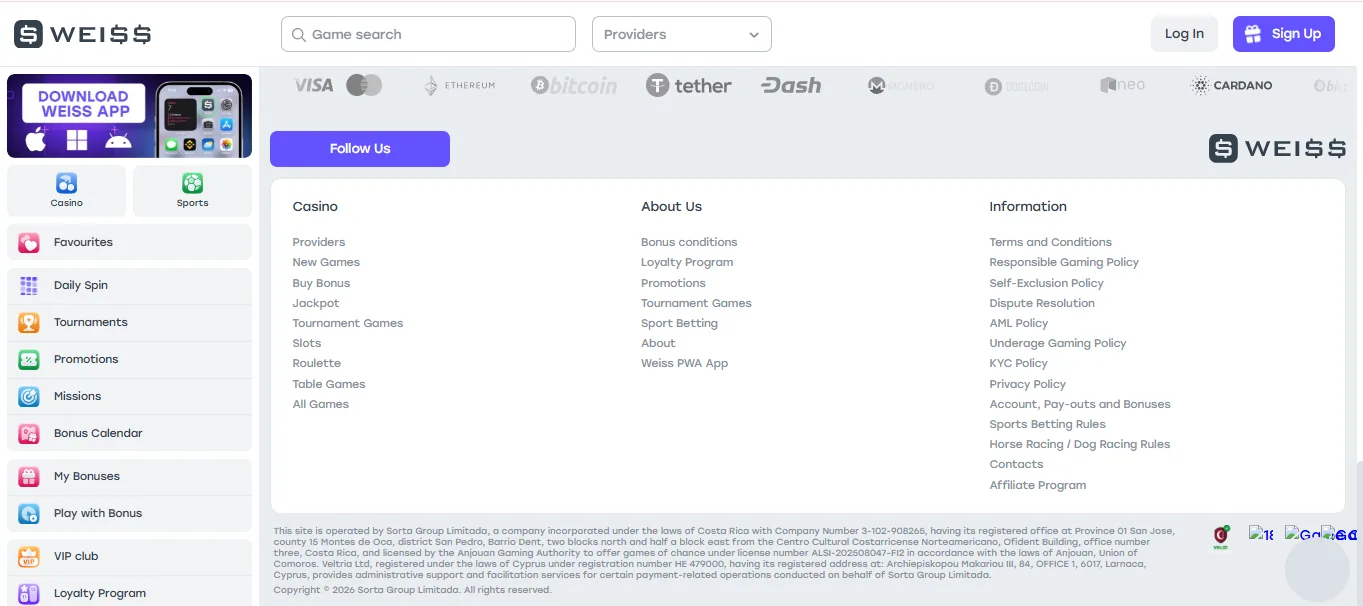The width and height of the screenshot is (1363, 606).
Task: Click the Weiss logo in the header
Action: (82, 34)
